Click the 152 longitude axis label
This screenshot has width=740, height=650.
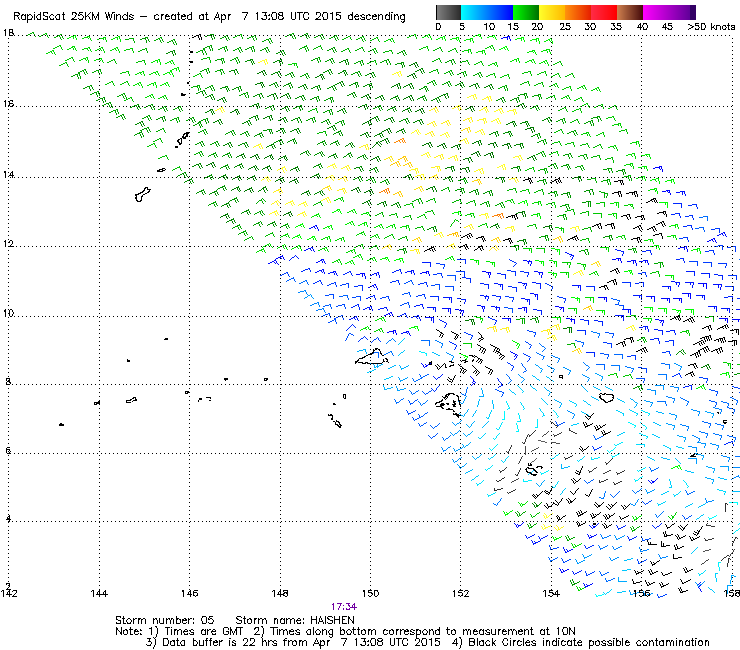[461, 593]
